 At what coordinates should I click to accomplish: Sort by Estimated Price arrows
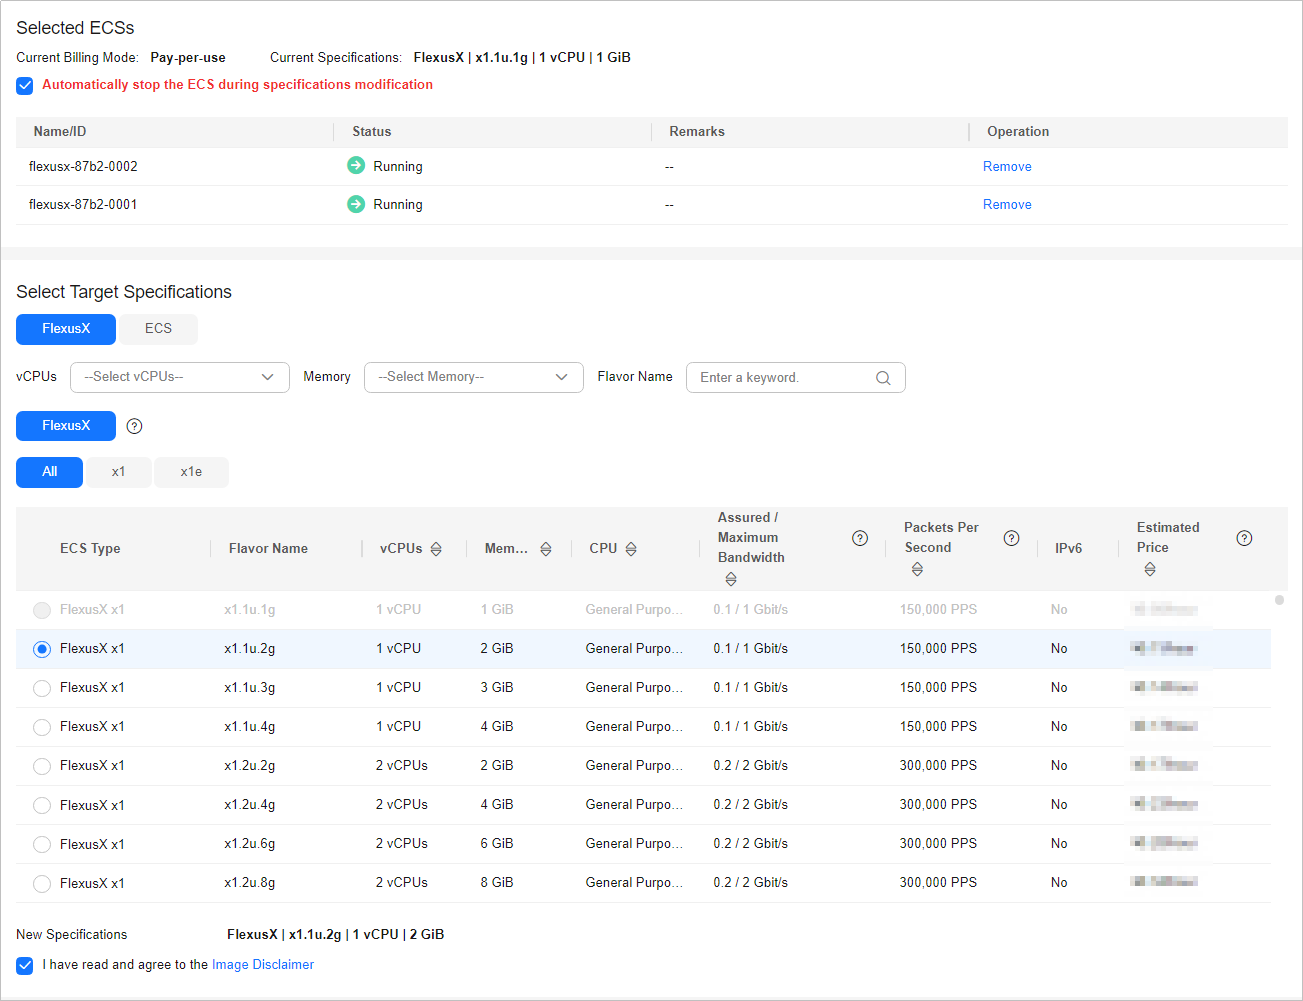coord(1150,569)
